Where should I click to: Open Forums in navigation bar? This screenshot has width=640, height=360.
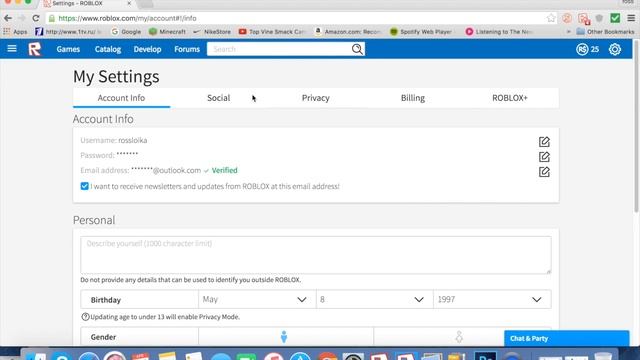coord(187,49)
